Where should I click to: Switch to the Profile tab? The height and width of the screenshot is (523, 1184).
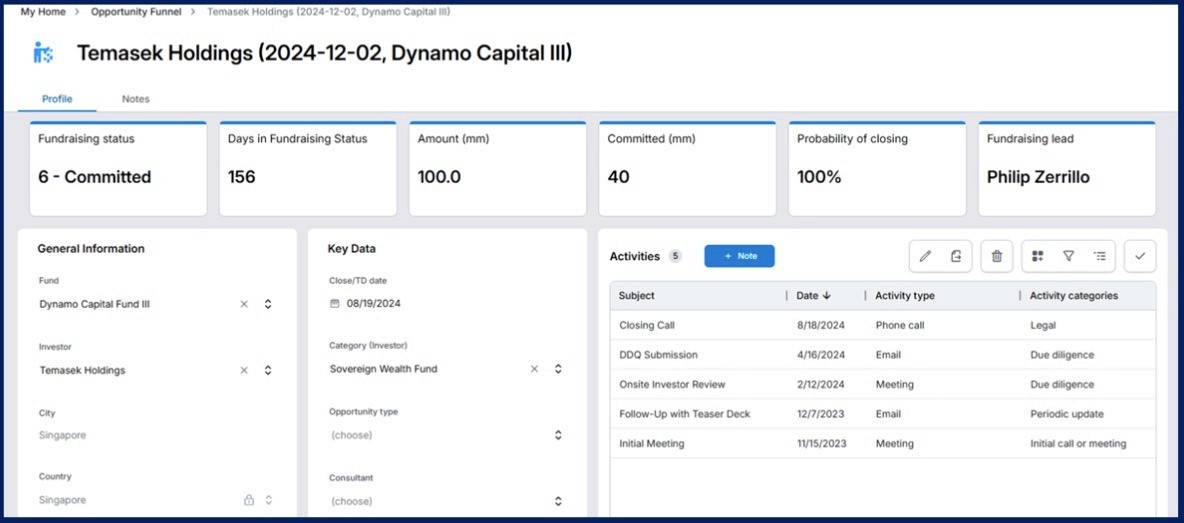click(x=57, y=99)
